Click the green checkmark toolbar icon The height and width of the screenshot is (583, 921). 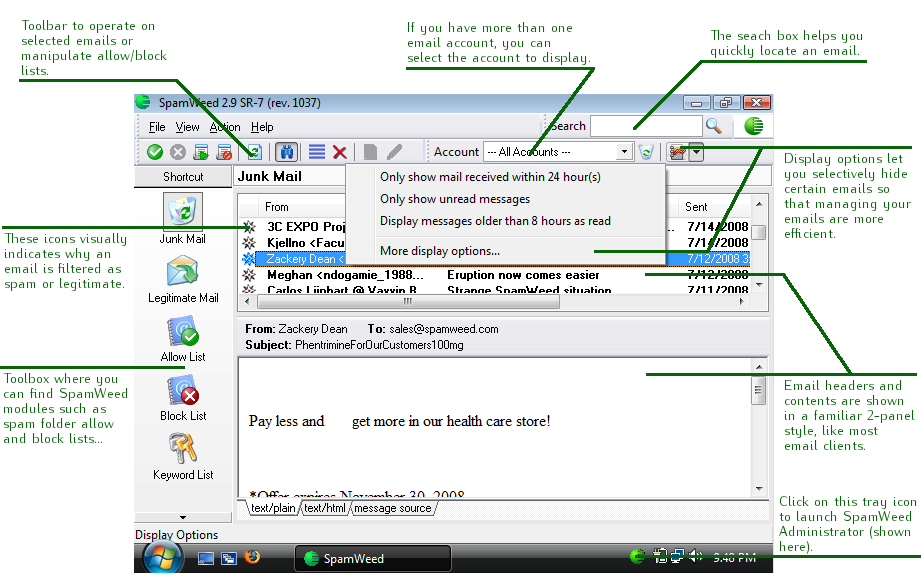pos(155,153)
